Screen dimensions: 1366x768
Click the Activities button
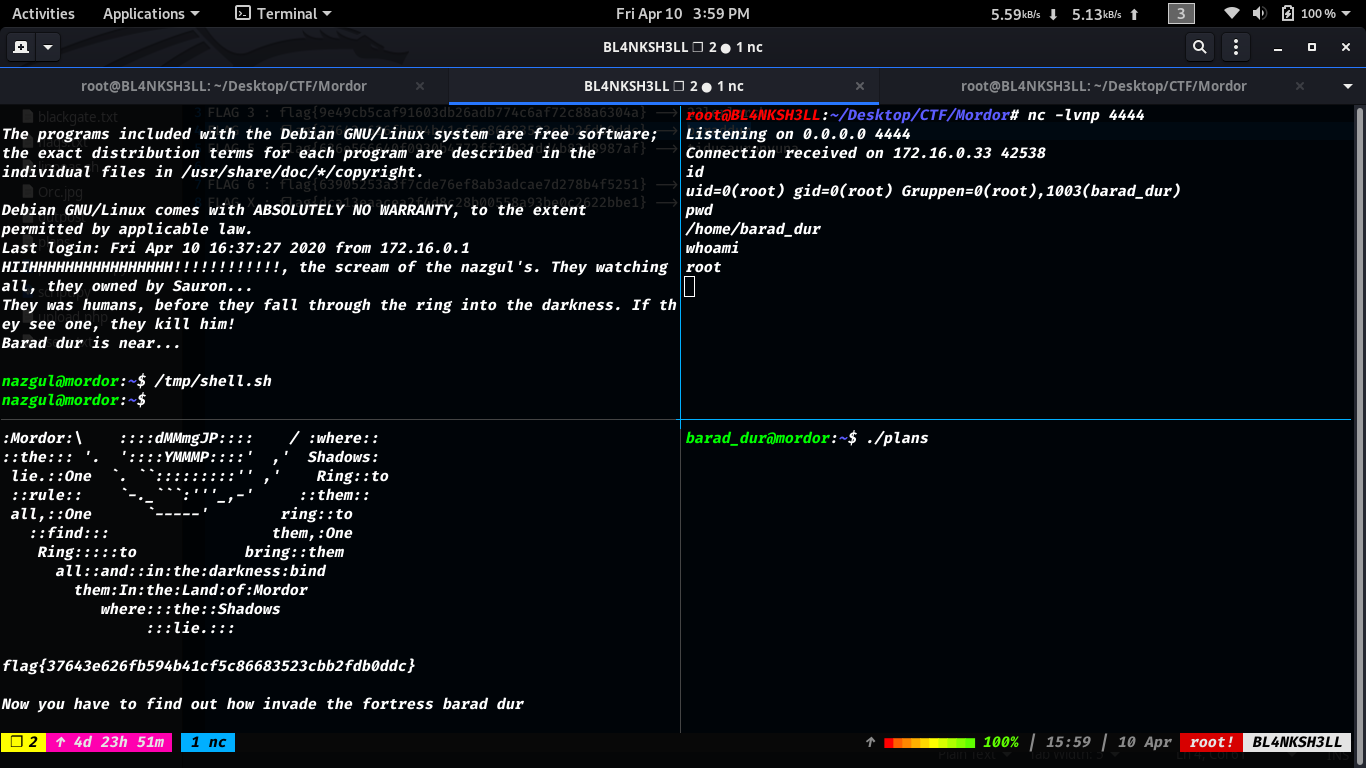coord(43,14)
